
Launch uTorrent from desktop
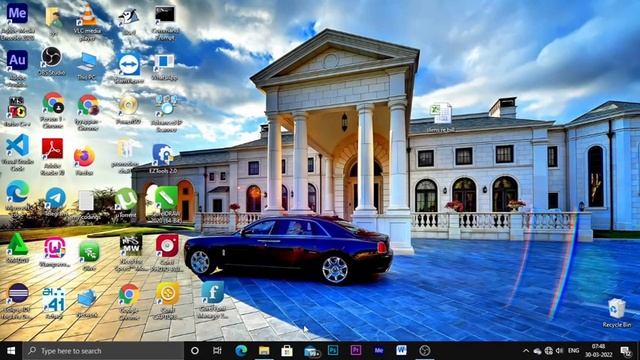127,202
